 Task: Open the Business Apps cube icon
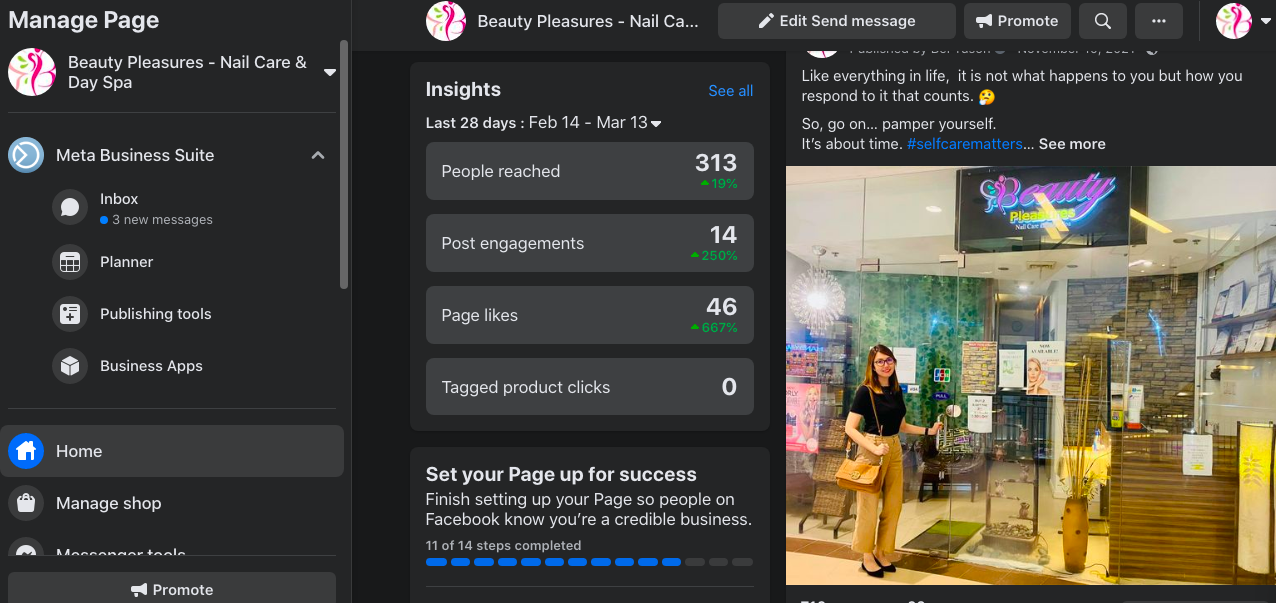[x=70, y=366]
